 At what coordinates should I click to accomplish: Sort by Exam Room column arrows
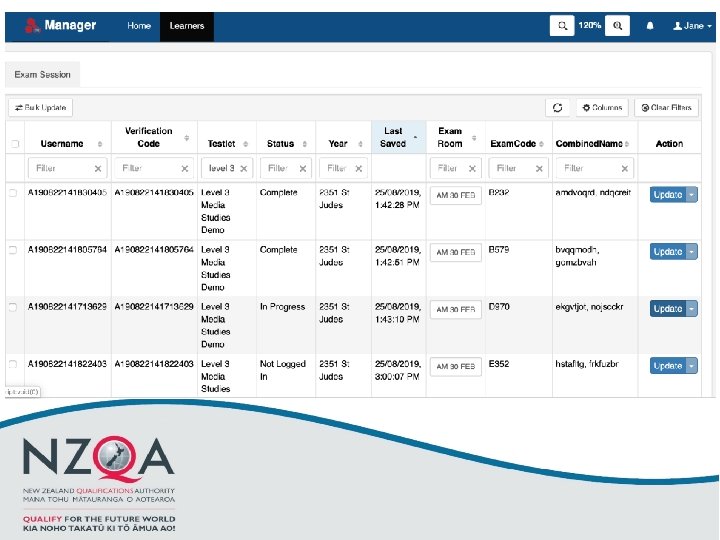pyautogui.click(x=474, y=138)
